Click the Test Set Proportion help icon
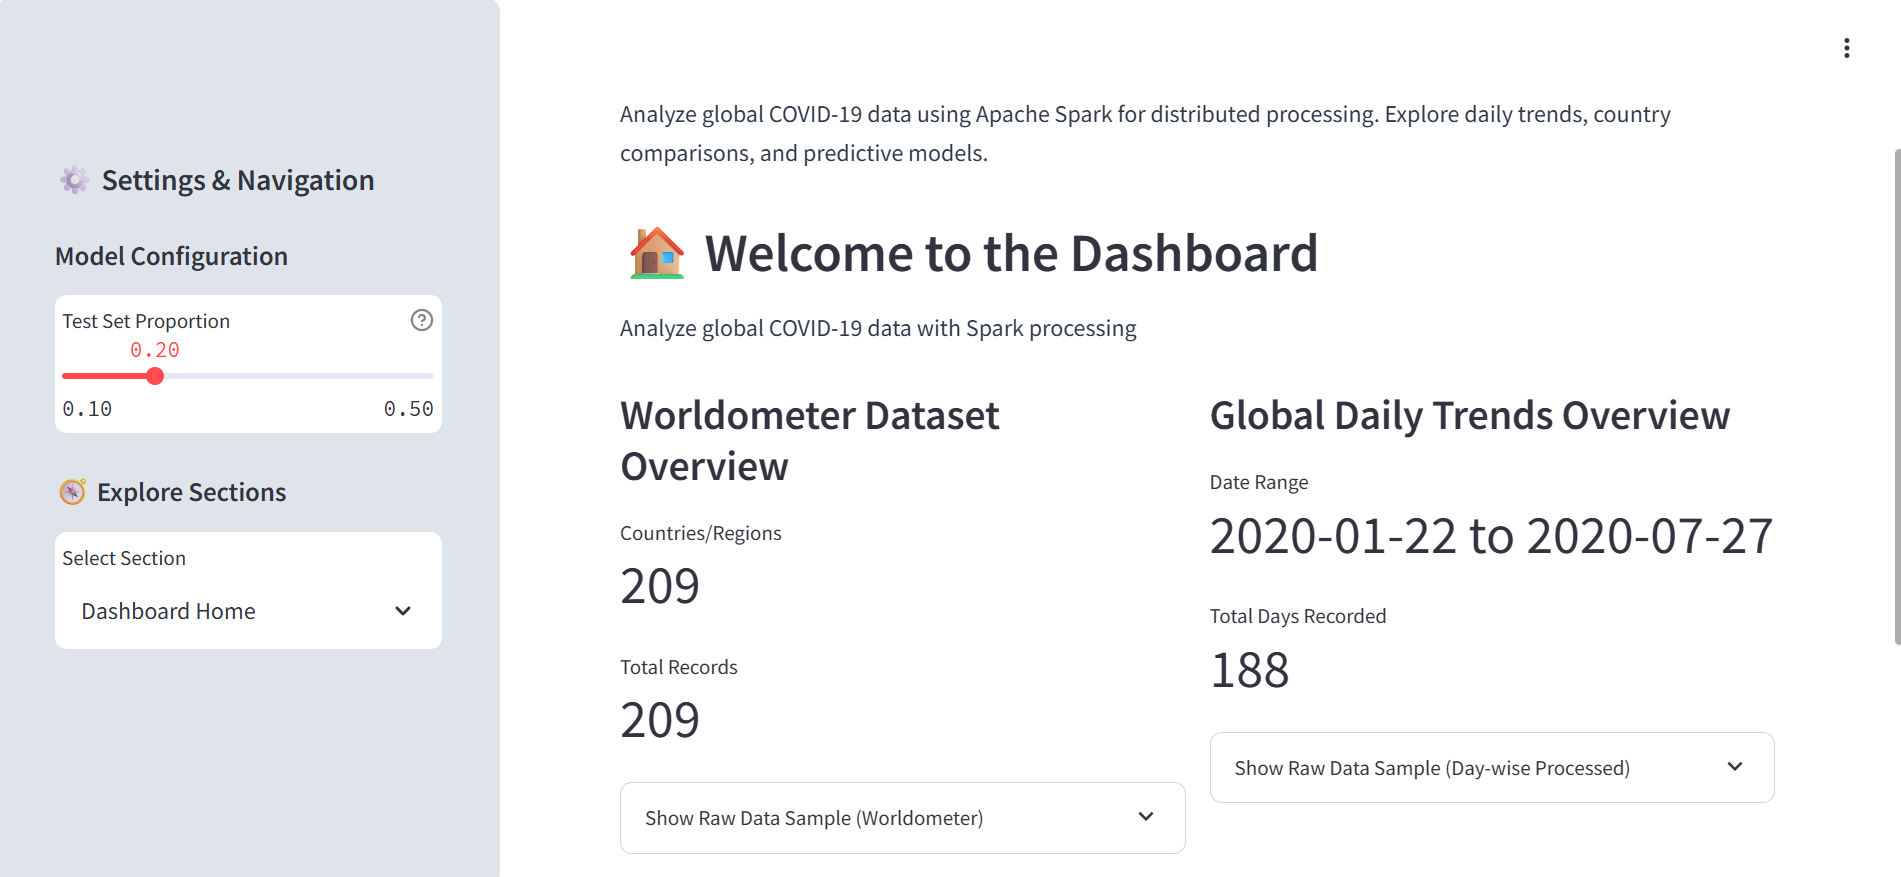Screen dimensions: 1901x877 (422, 320)
